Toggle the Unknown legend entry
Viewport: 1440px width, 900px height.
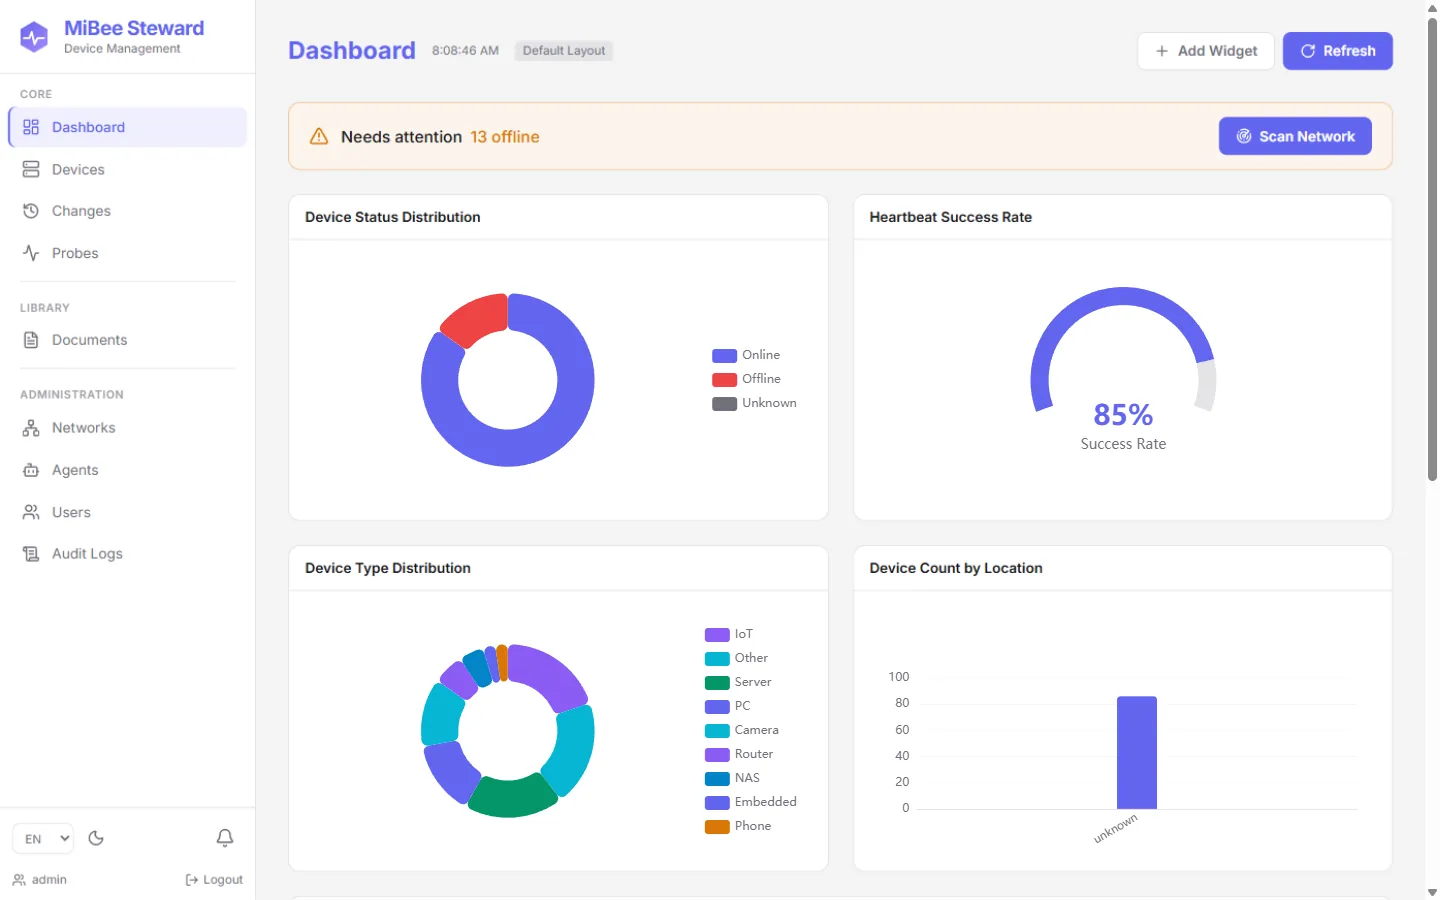tap(754, 403)
